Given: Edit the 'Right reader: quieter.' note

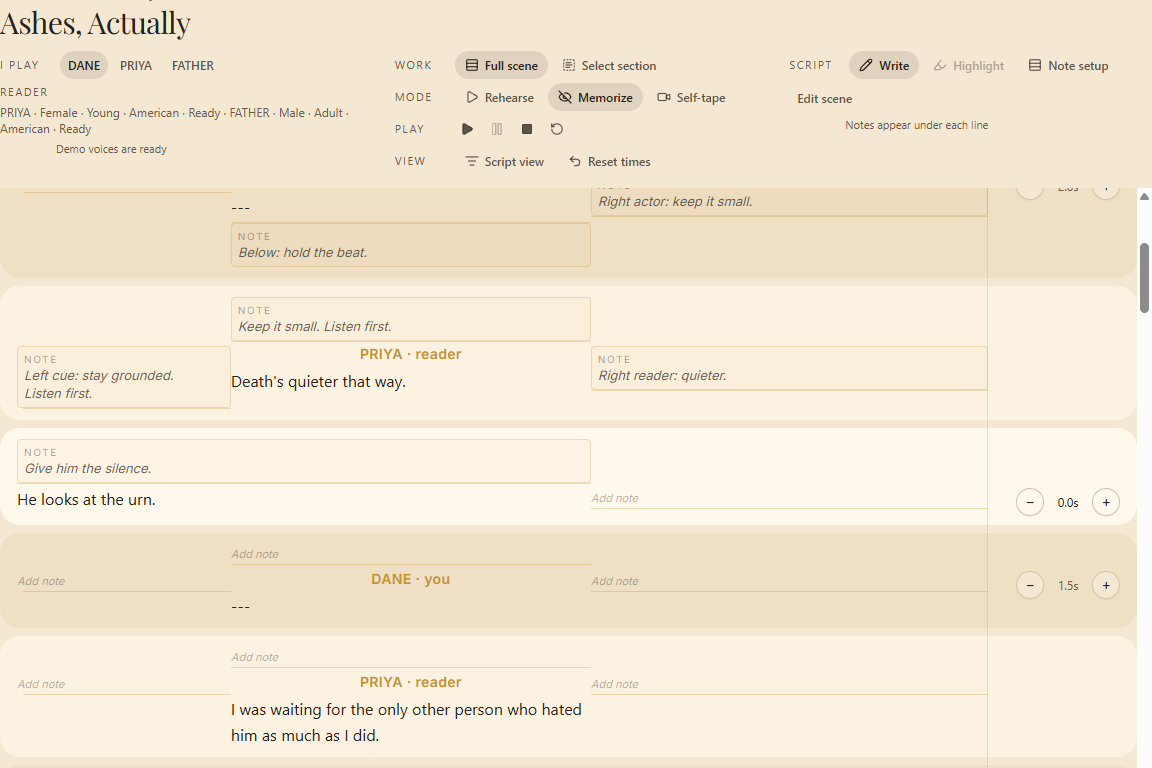Looking at the screenshot, I should 789,368.
